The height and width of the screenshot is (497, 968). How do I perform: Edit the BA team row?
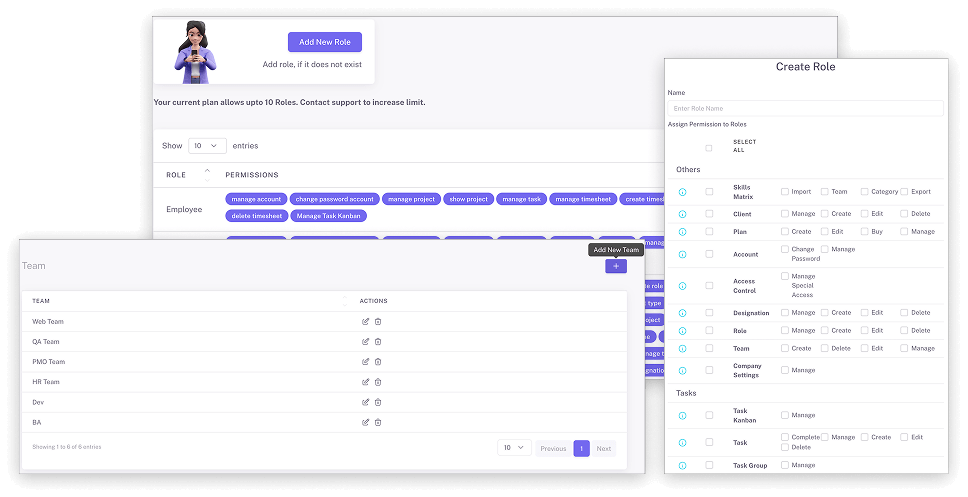[365, 422]
